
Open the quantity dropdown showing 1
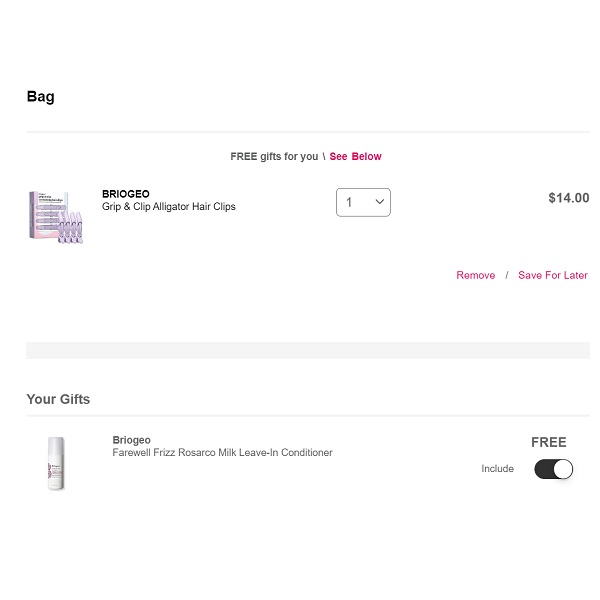pyautogui.click(x=362, y=202)
